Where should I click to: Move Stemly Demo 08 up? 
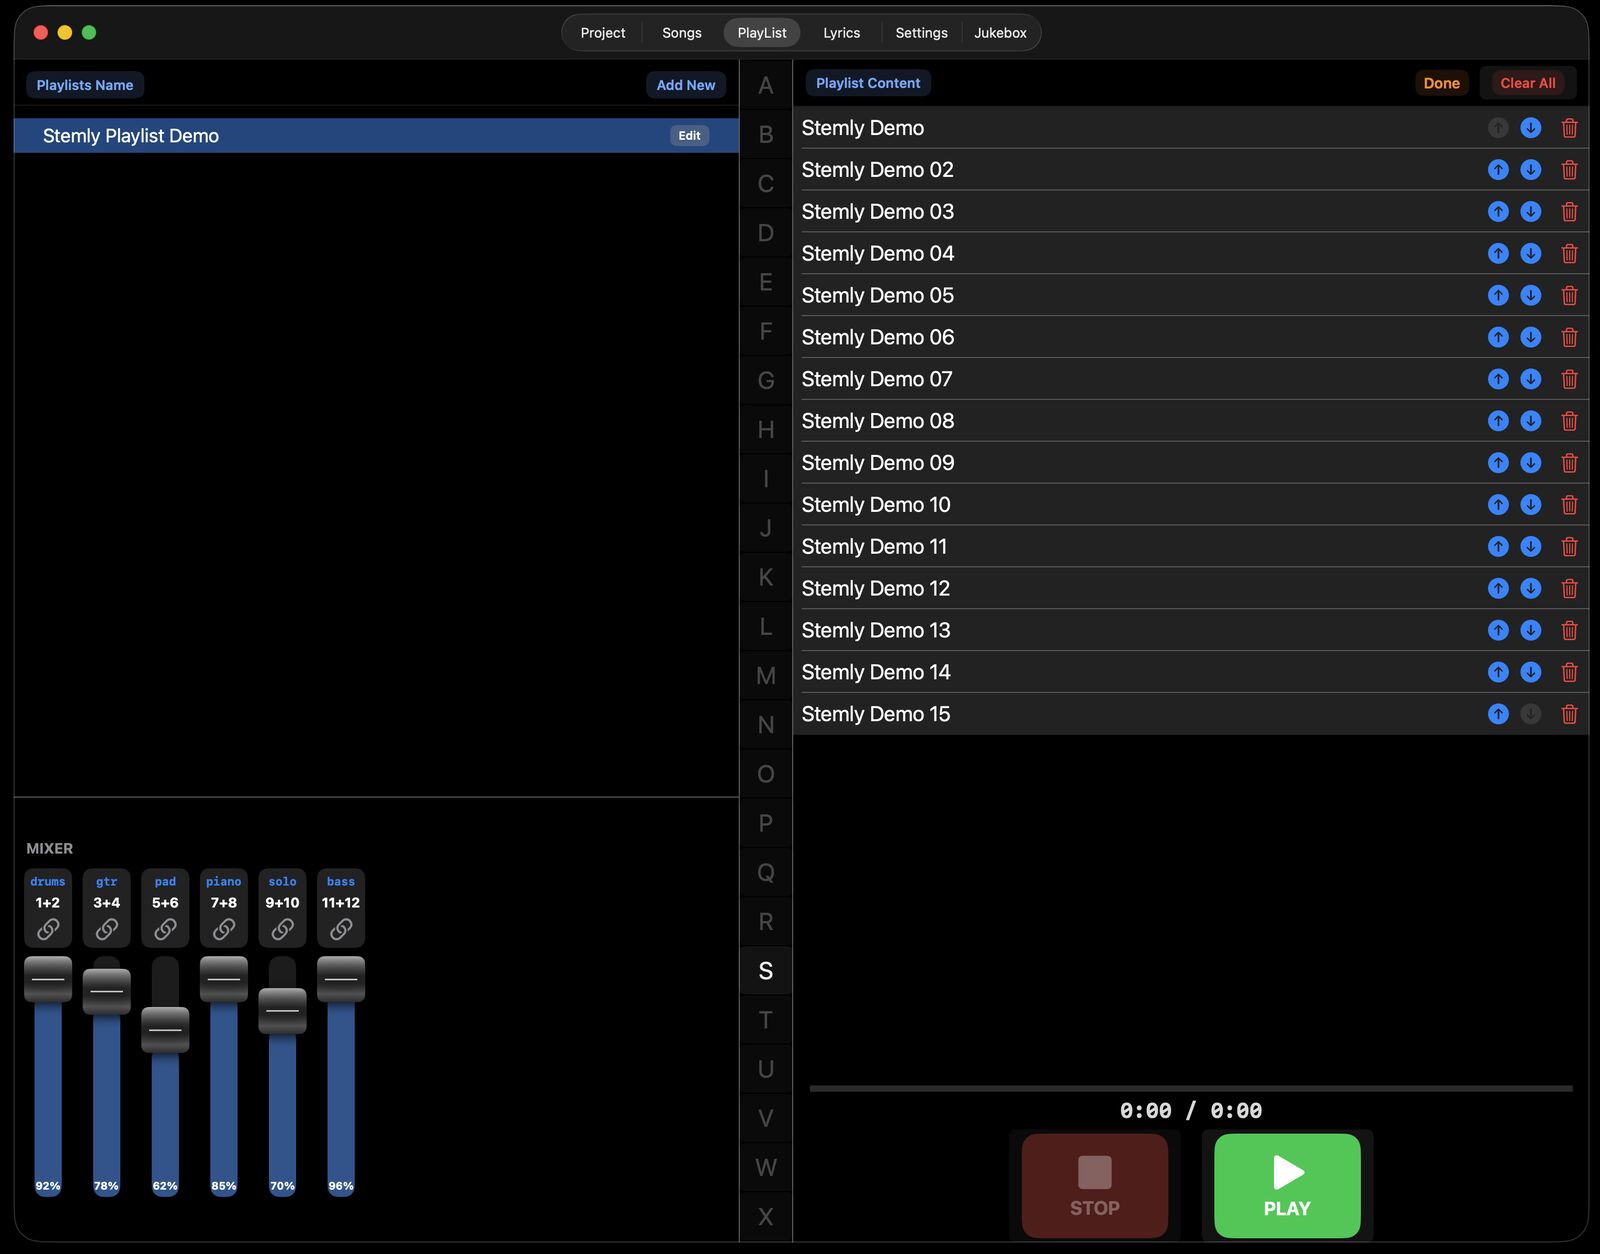[x=1498, y=421]
